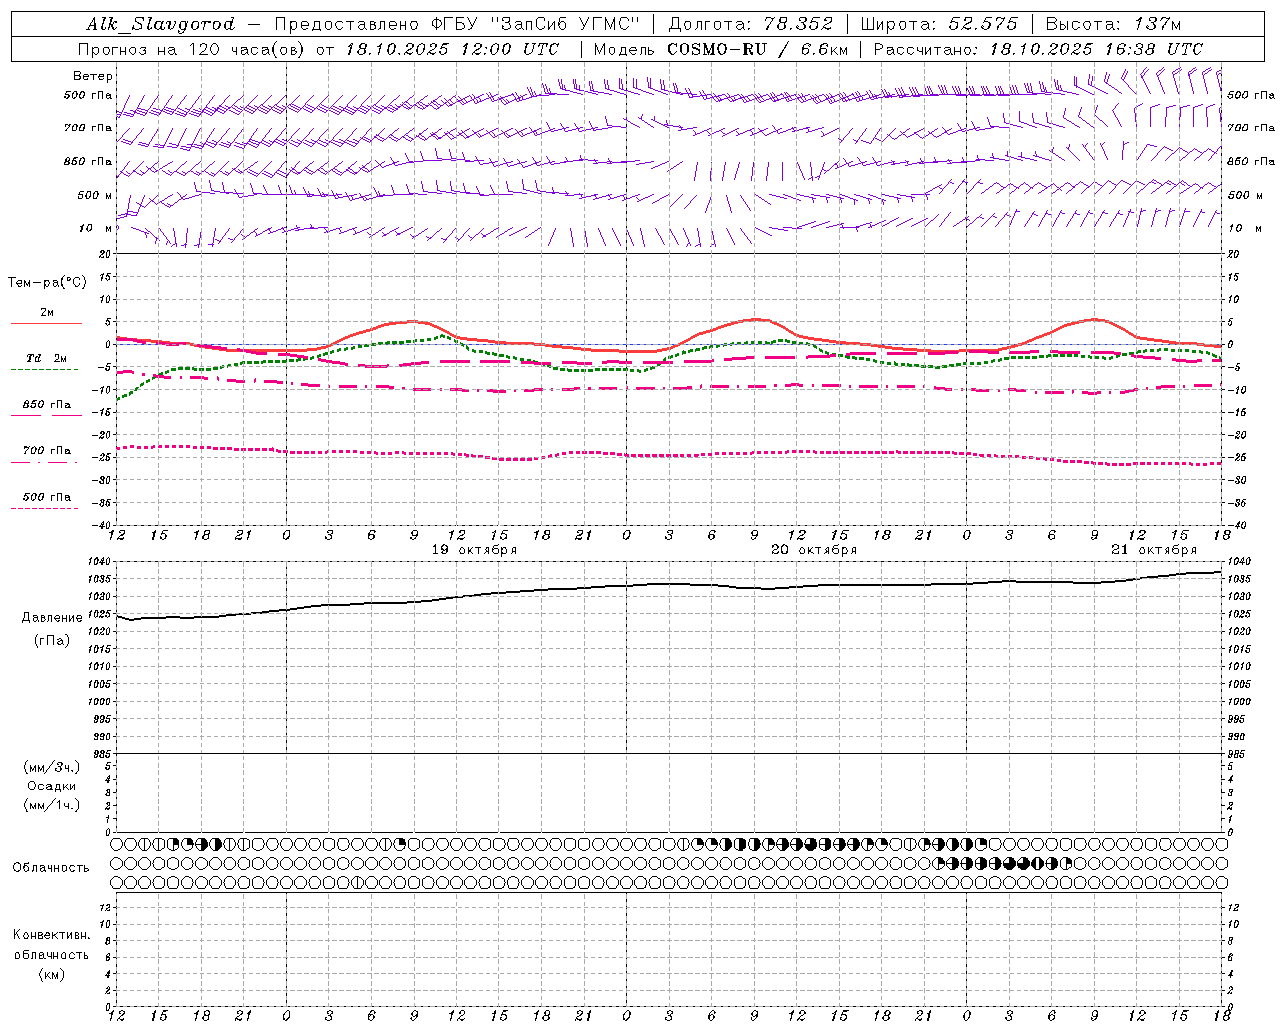Click the "Осадки" precipitation label
The height and width of the screenshot is (1024, 1280).
pos(52,786)
